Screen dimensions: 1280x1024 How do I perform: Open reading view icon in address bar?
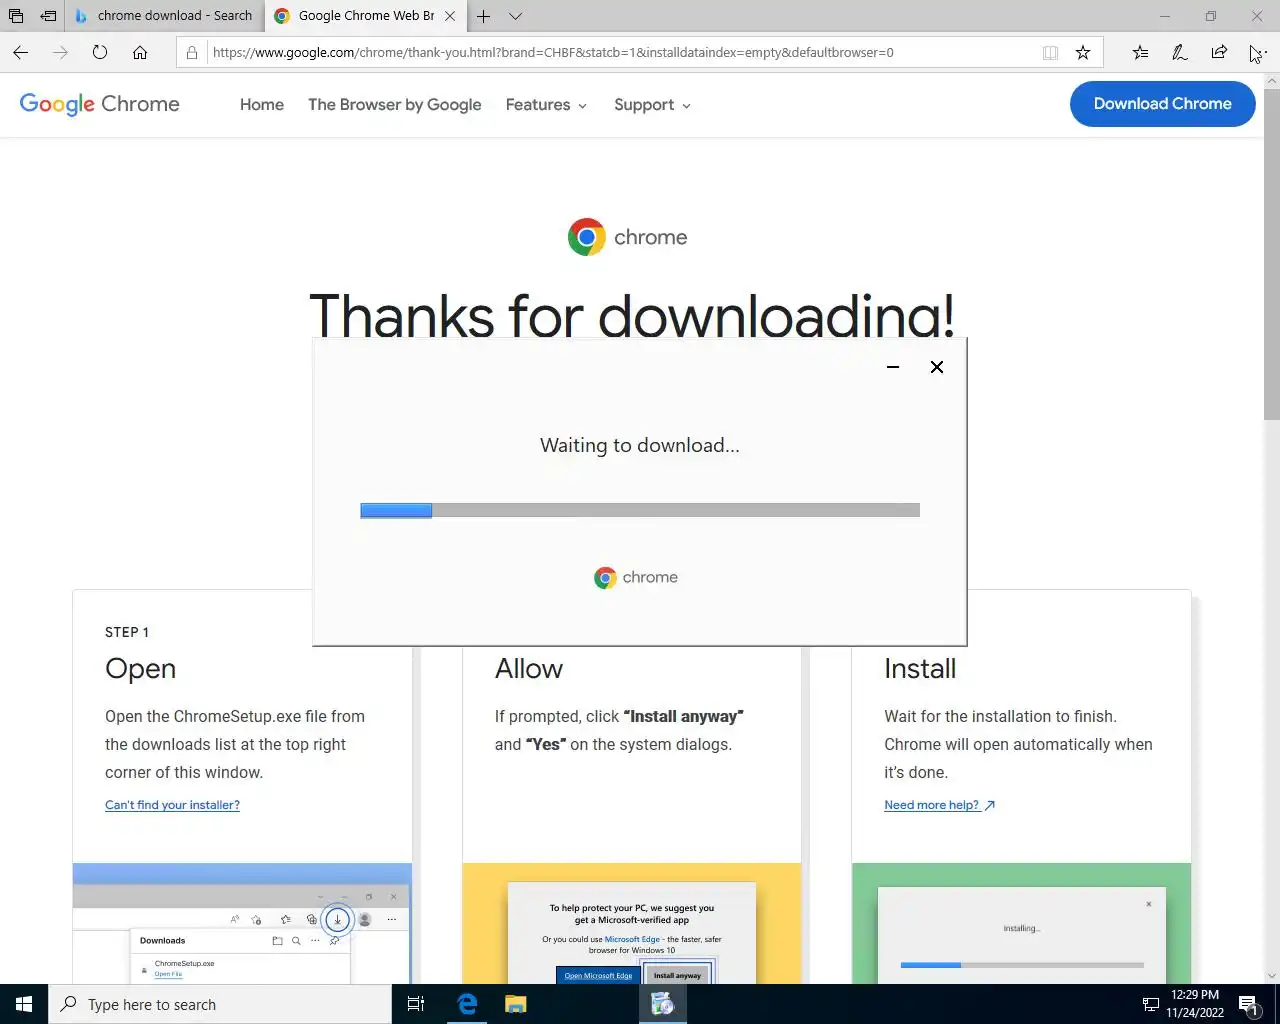pyautogui.click(x=1050, y=52)
